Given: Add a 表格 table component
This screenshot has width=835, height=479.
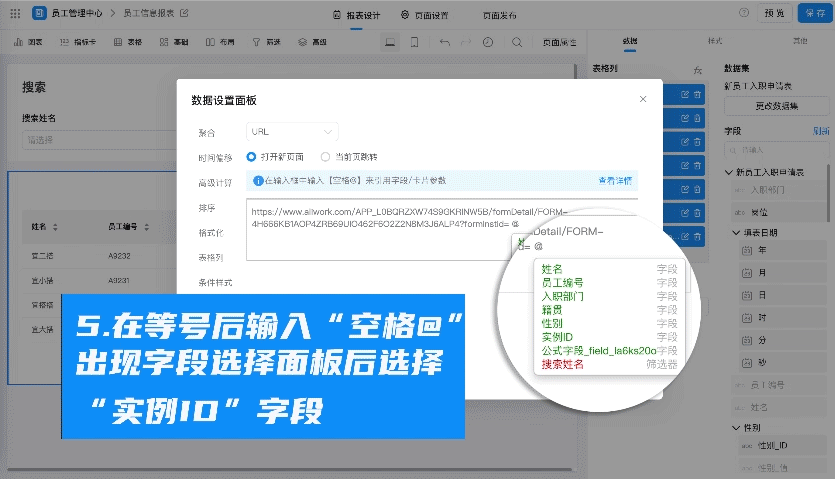Looking at the screenshot, I should point(128,42).
